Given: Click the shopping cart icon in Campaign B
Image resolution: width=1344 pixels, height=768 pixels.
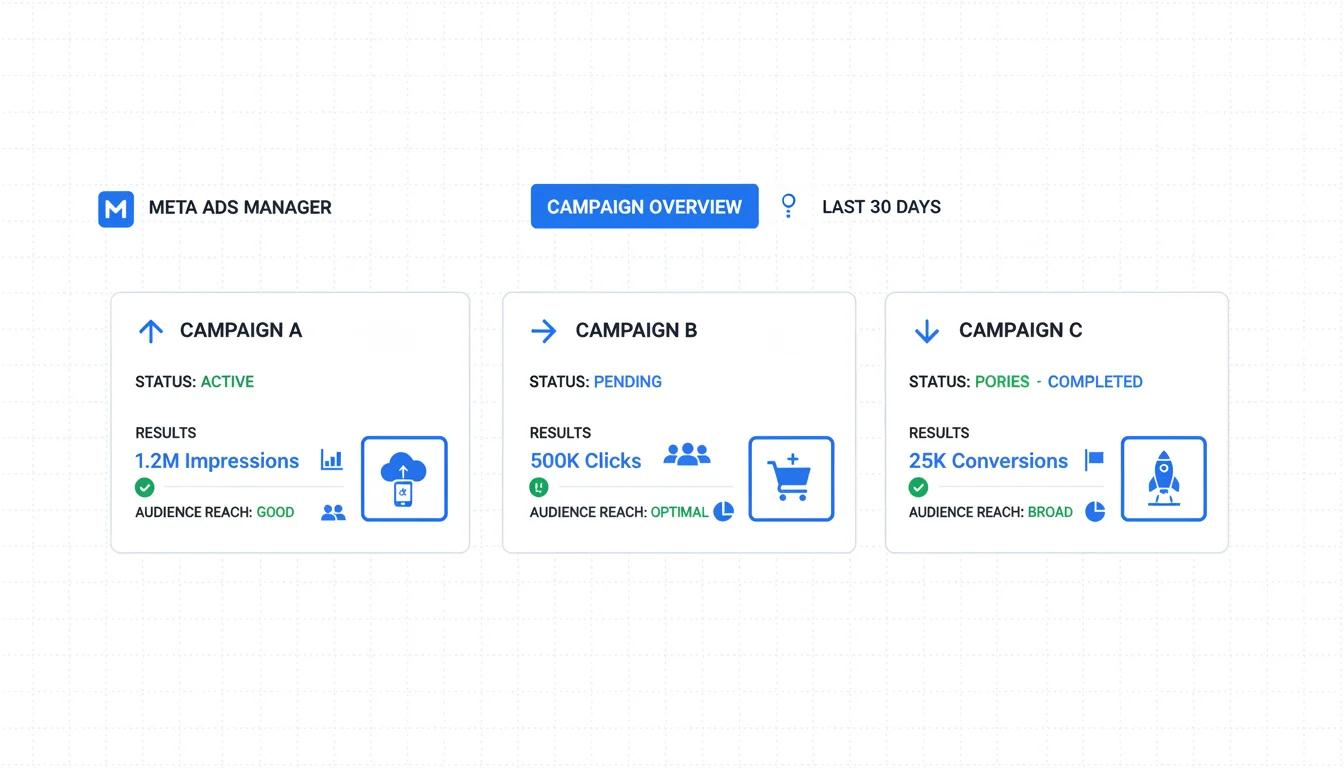Looking at the screenshot, I should tap(791, 479).
